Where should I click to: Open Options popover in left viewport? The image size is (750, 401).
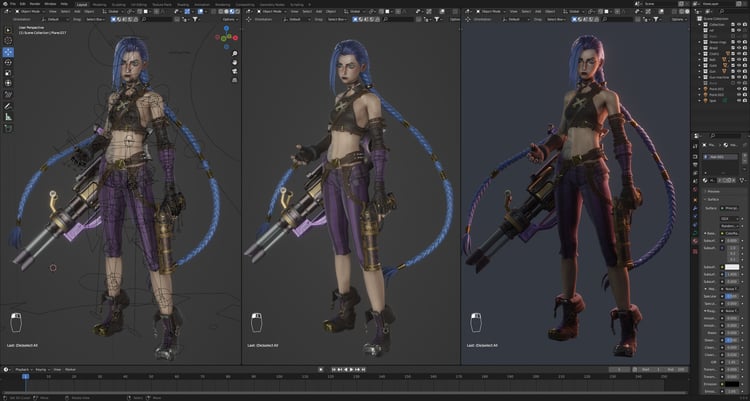point(230,19)
